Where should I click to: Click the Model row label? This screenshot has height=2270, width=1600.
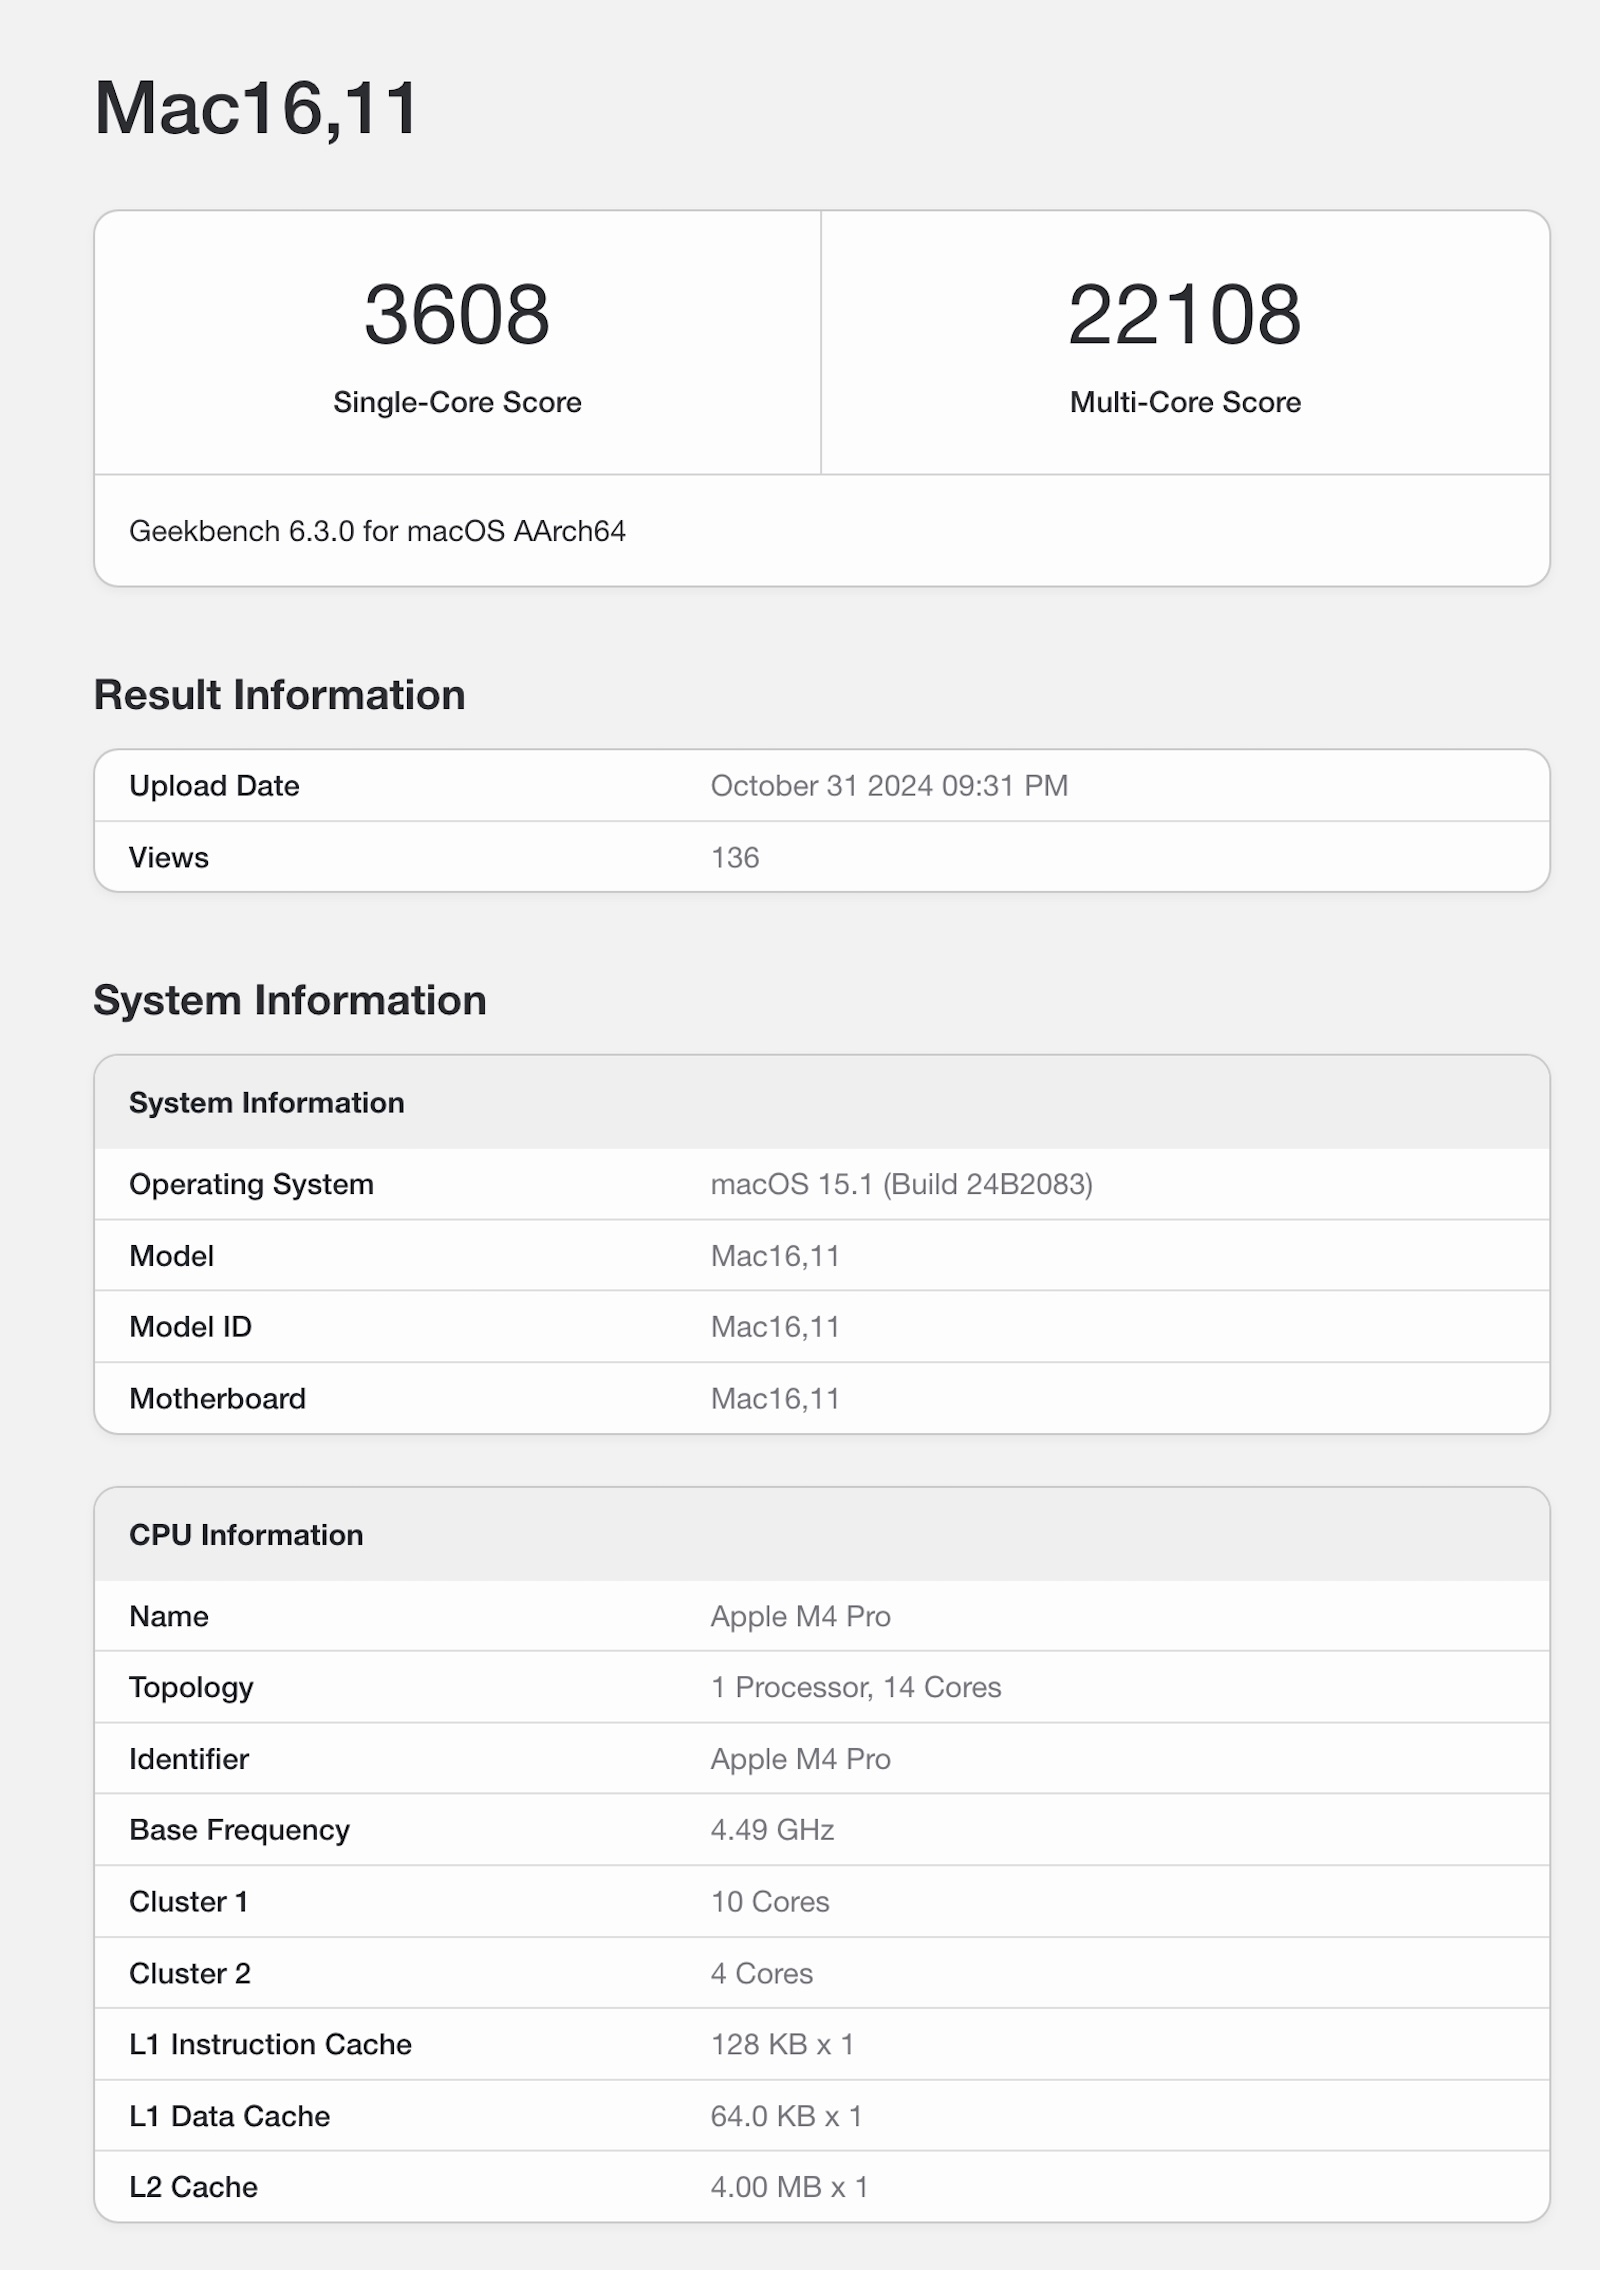click(x=171, y=1256)
